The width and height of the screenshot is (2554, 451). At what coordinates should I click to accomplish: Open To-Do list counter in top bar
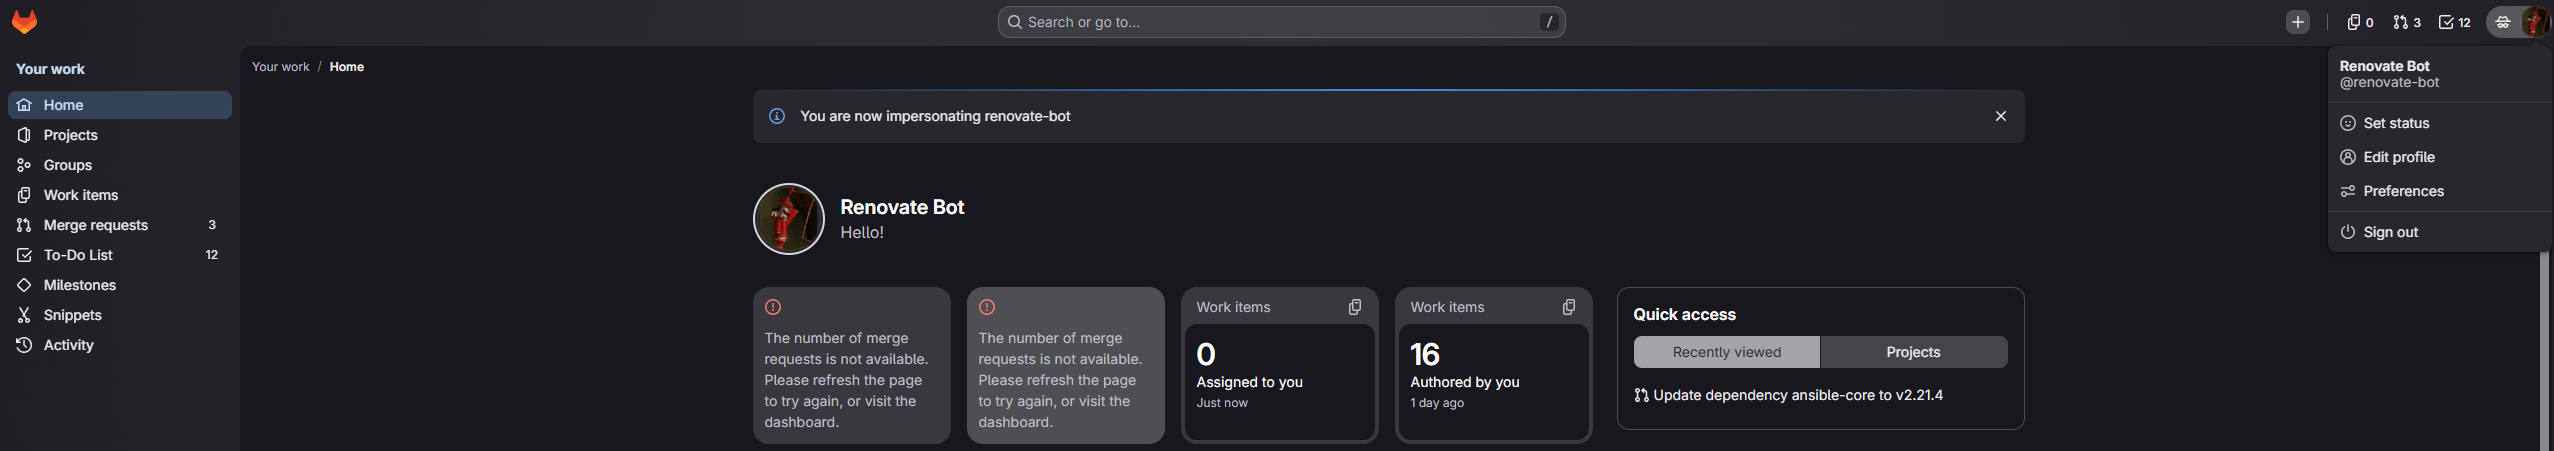pos(2454,22)
